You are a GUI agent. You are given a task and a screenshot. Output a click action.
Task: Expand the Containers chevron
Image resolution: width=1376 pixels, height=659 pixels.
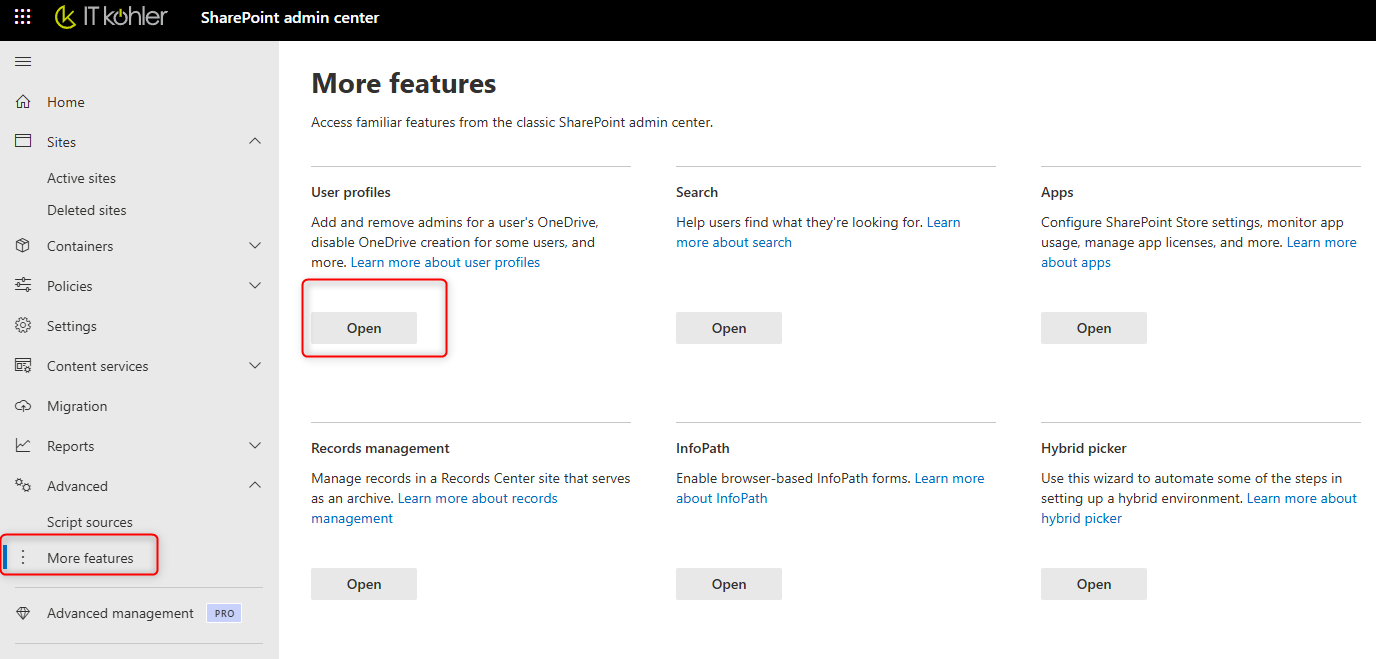coord(255,246)
